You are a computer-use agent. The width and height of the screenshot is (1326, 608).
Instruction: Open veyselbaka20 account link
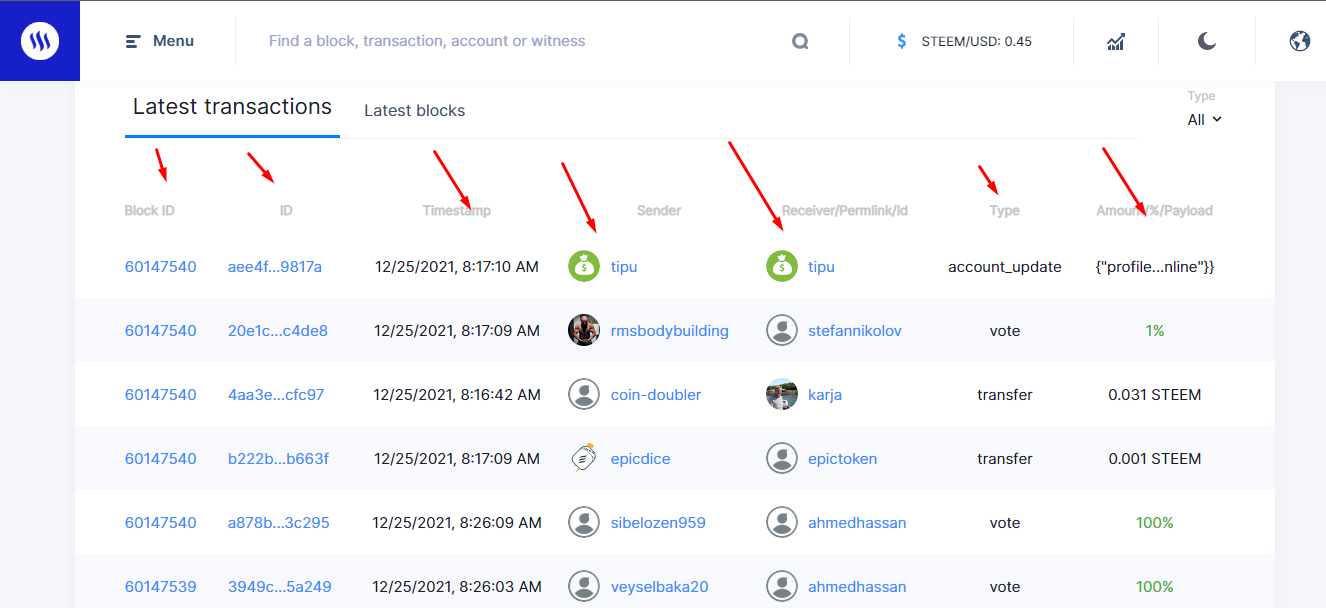click(x=660, y=587)
